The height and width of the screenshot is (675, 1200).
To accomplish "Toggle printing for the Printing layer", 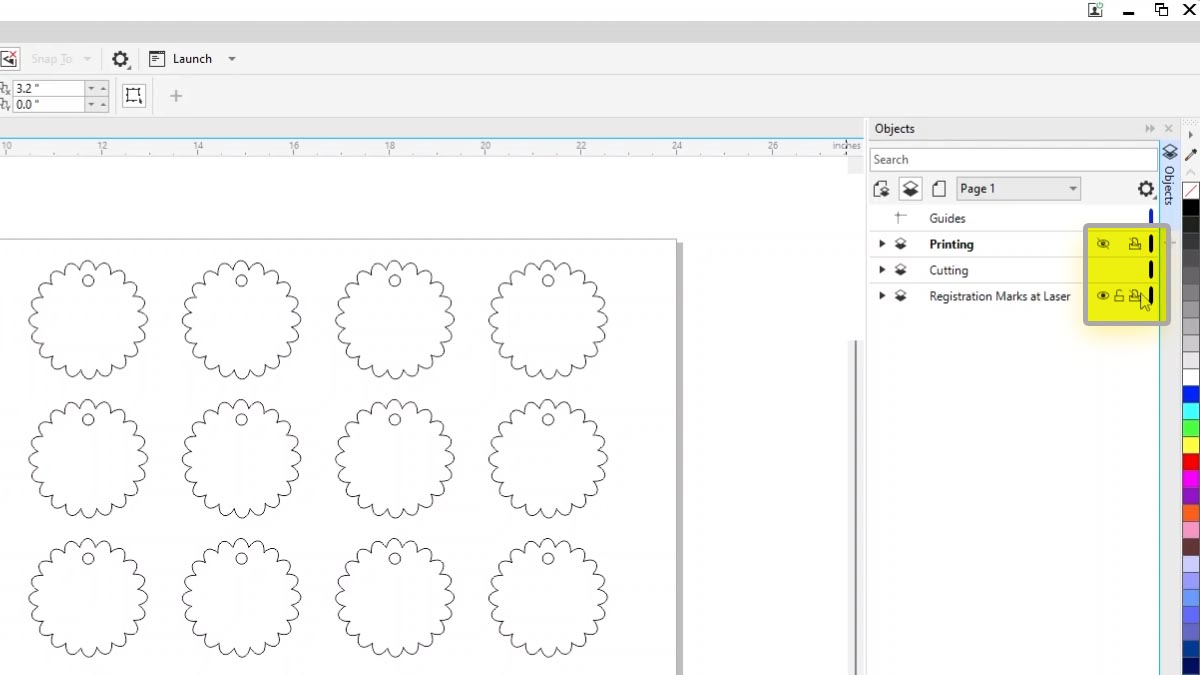I will pos(1134,244).
